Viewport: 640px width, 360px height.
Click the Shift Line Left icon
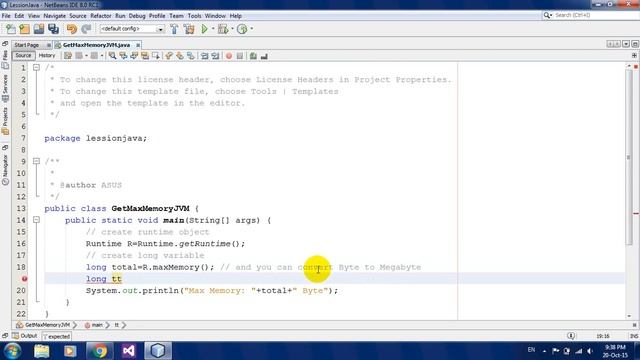pos(204,56)
